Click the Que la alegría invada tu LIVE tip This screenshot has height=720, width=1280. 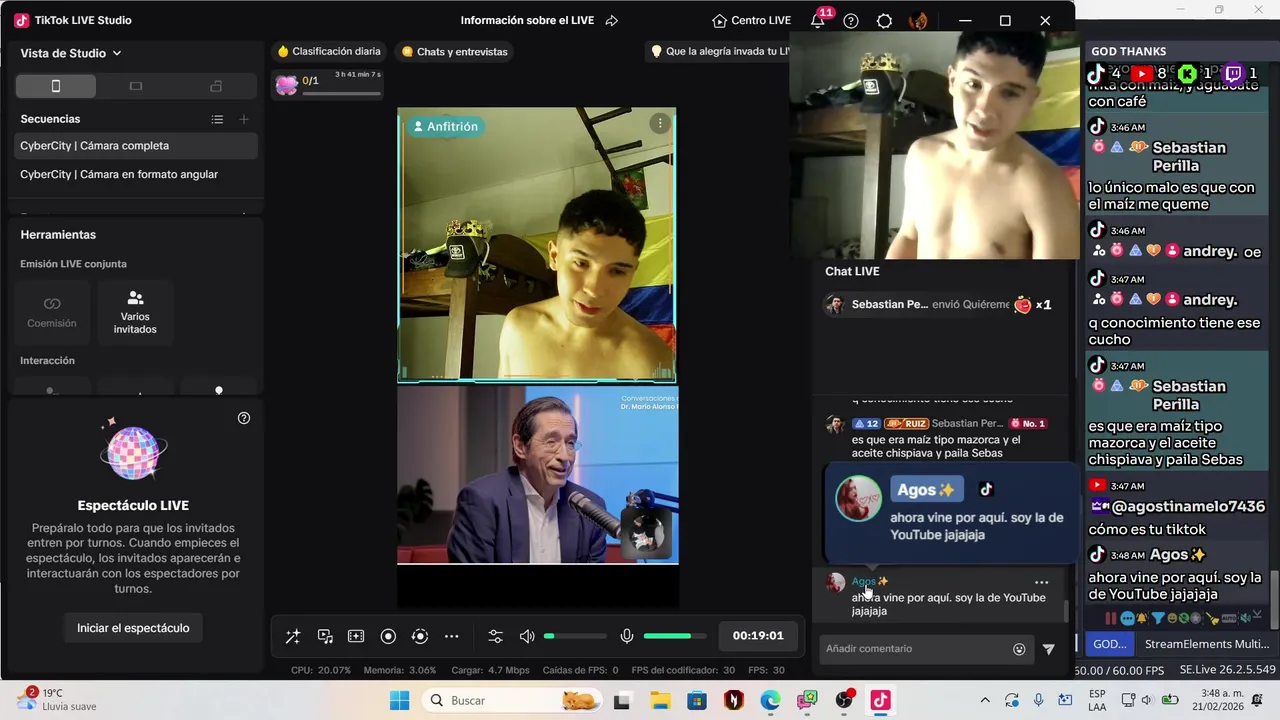[x=720, y=51]
